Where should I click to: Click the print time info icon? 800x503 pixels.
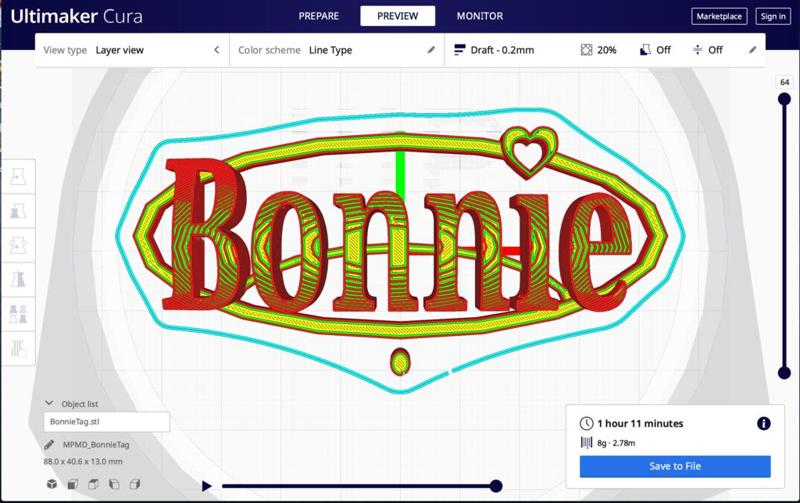coord(763,423)
